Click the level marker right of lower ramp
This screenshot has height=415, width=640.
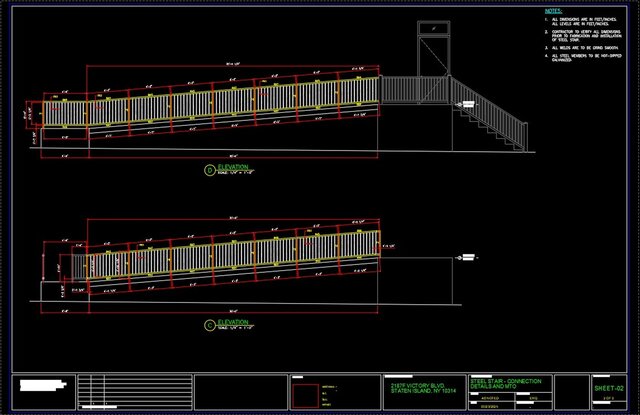(465, 258)
